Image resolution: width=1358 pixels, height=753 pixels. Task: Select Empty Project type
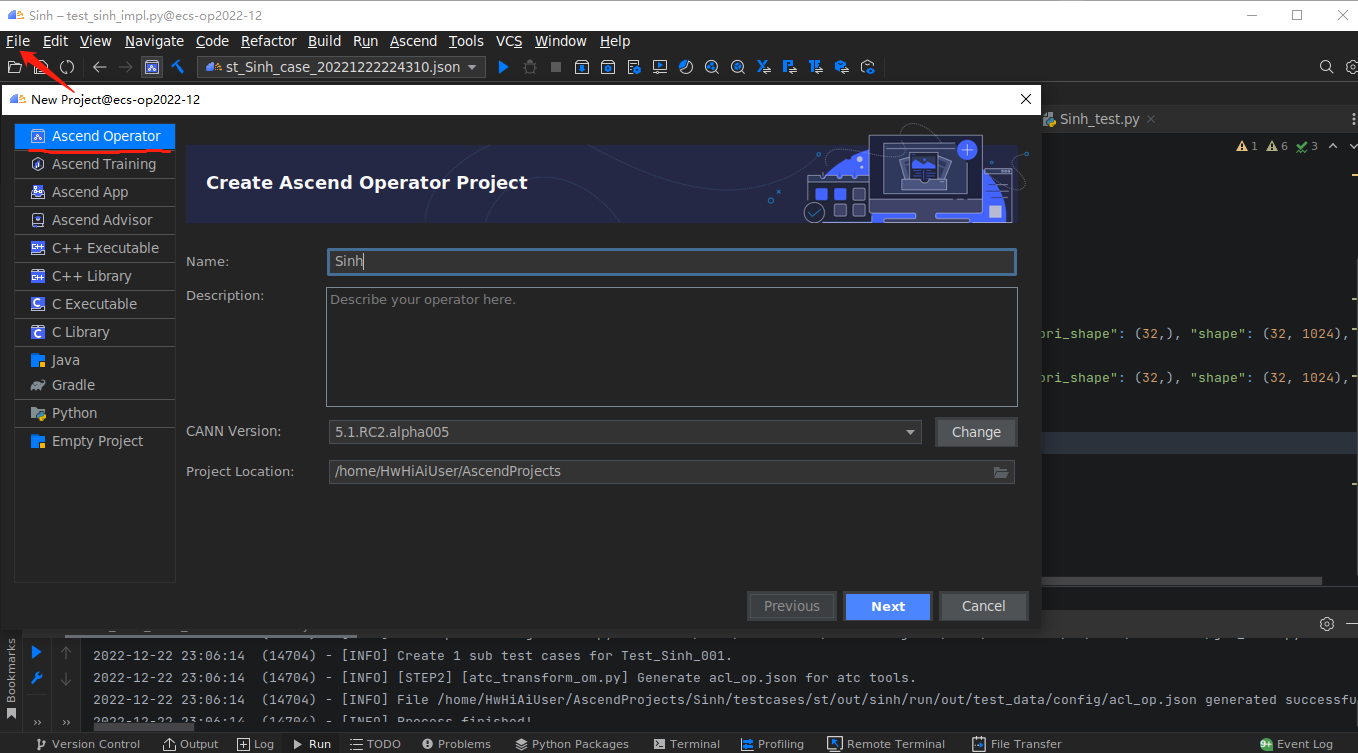tap(95, 441)
